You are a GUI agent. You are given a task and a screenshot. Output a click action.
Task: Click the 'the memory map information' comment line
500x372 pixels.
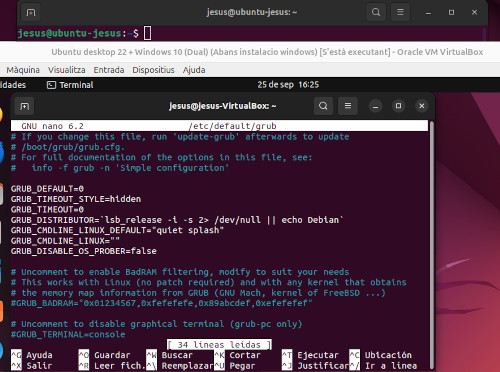point(198,293)
